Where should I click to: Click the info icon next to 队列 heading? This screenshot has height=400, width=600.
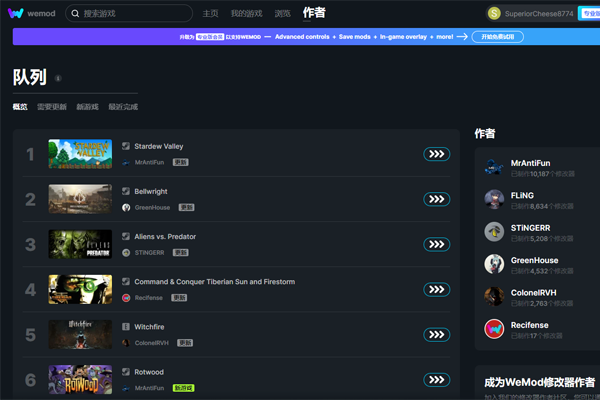[x=58, y=78]
